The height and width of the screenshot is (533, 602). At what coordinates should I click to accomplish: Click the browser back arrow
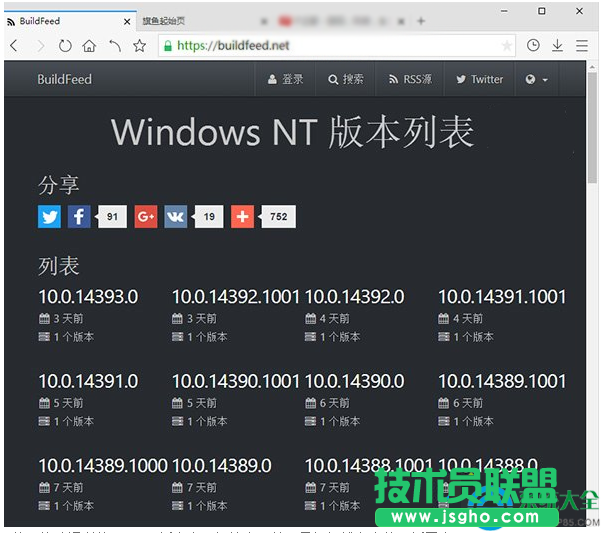click(14, 46)
